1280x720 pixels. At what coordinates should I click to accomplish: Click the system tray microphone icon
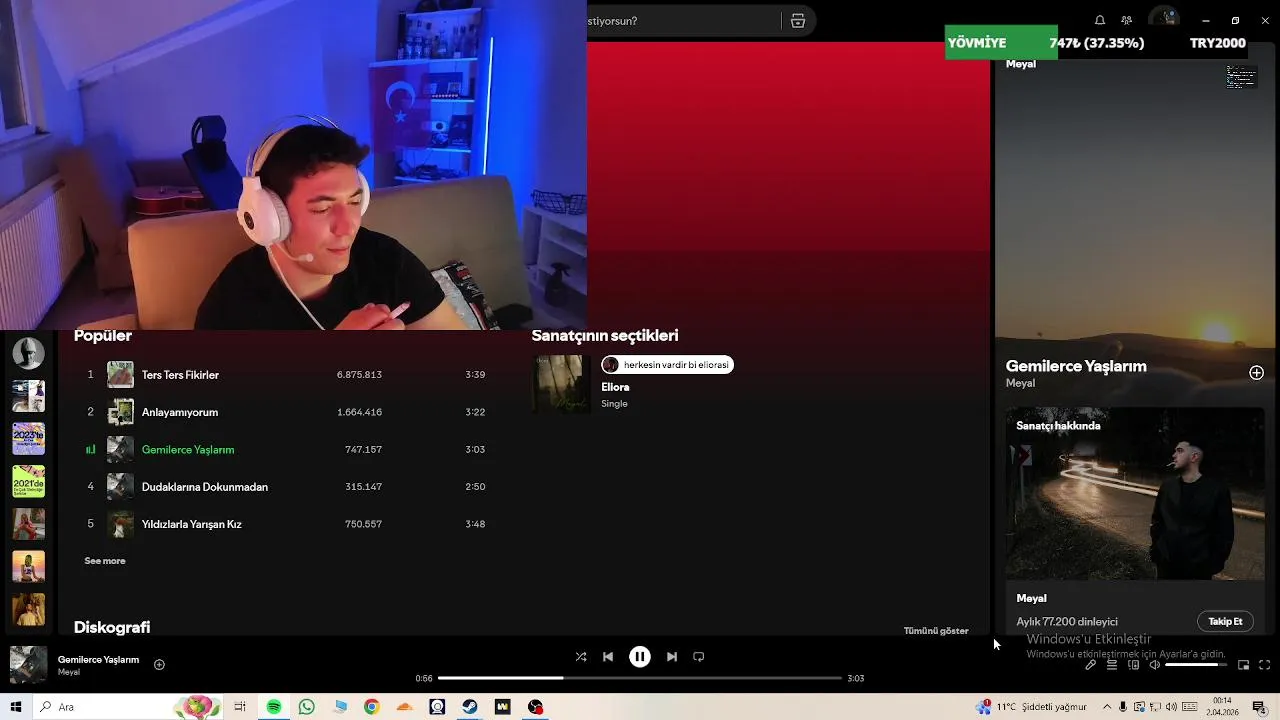[x=1123, y=707]
